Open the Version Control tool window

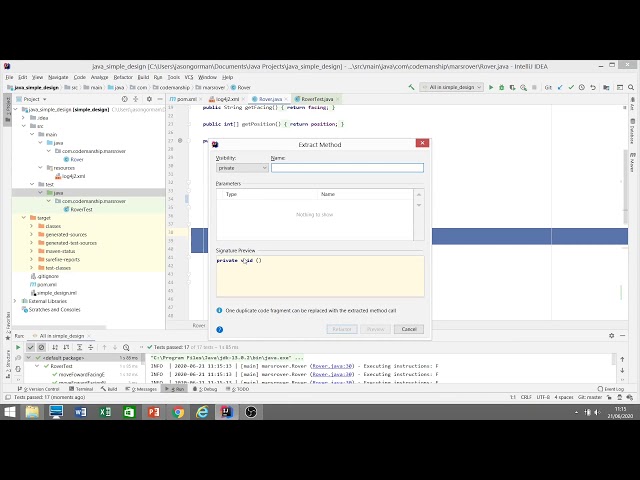39,389
